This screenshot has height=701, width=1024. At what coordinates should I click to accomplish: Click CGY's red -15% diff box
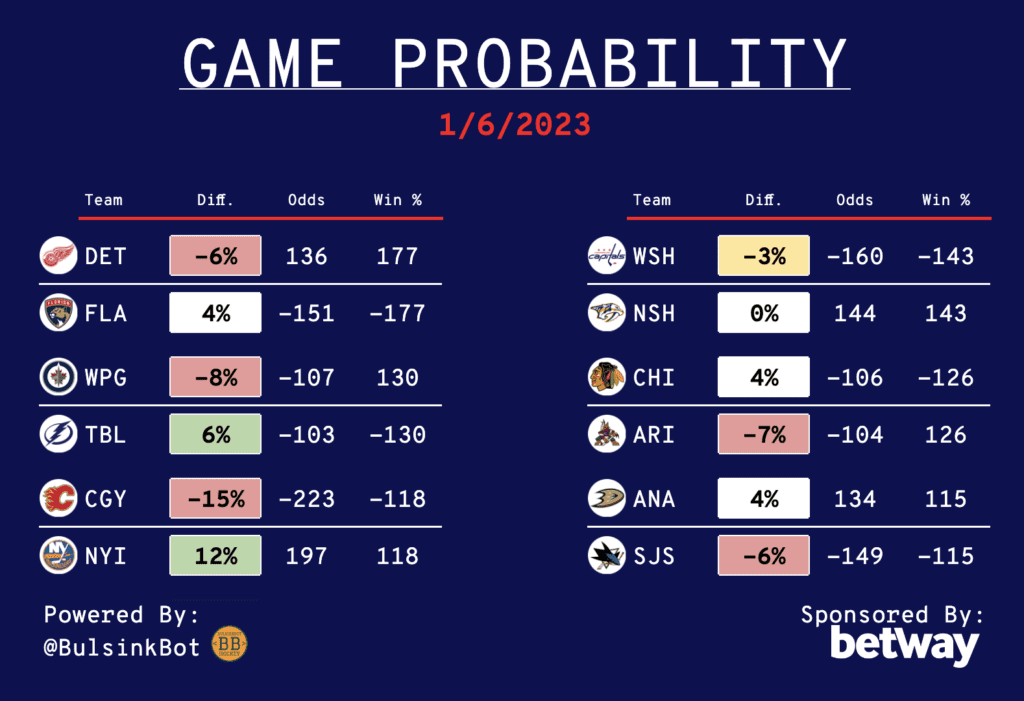pyautogui.click(x=215, y=498)
